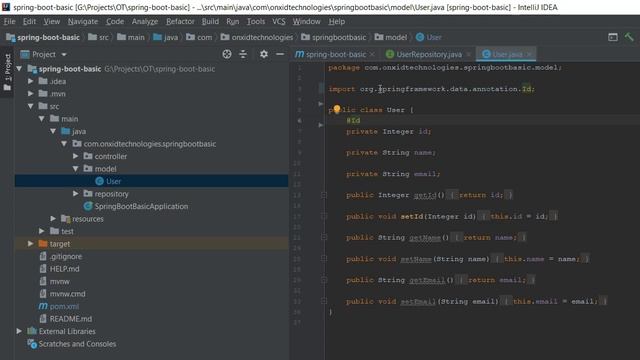The width and height of the screenshot is (640, 360).
Task: Open the Help menu
Action: click(337, 21)
